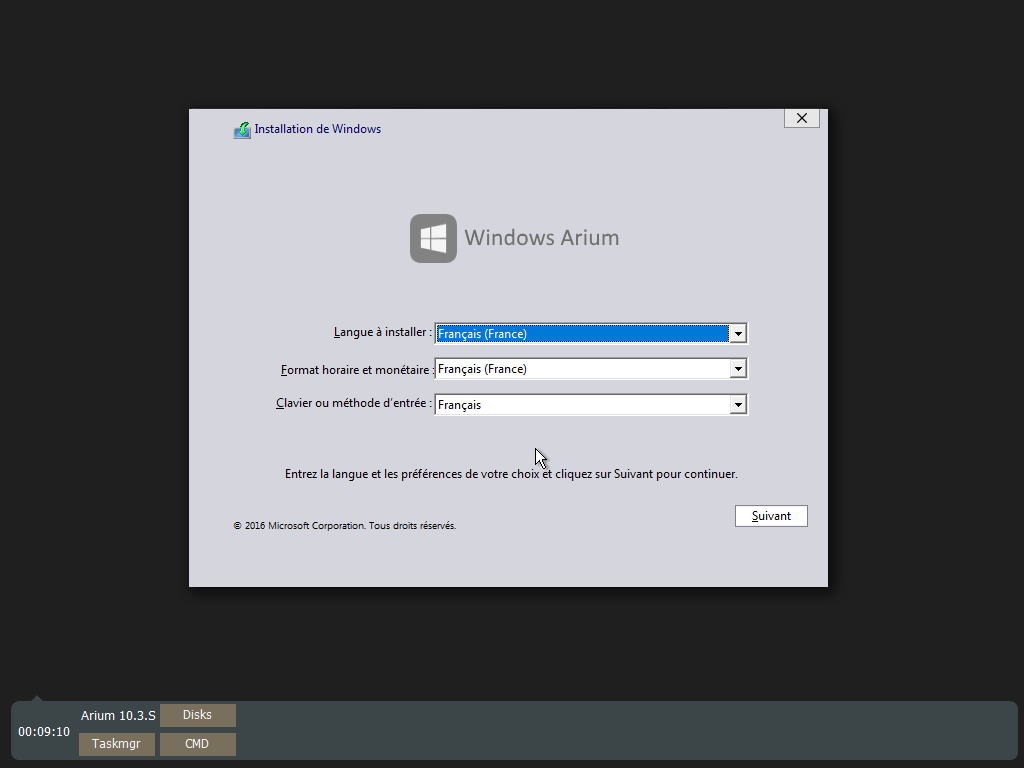This screenshot has width=1024, height=768.
Task: Click the Windows Arium logo icon
Action: (x=434, y=238)
